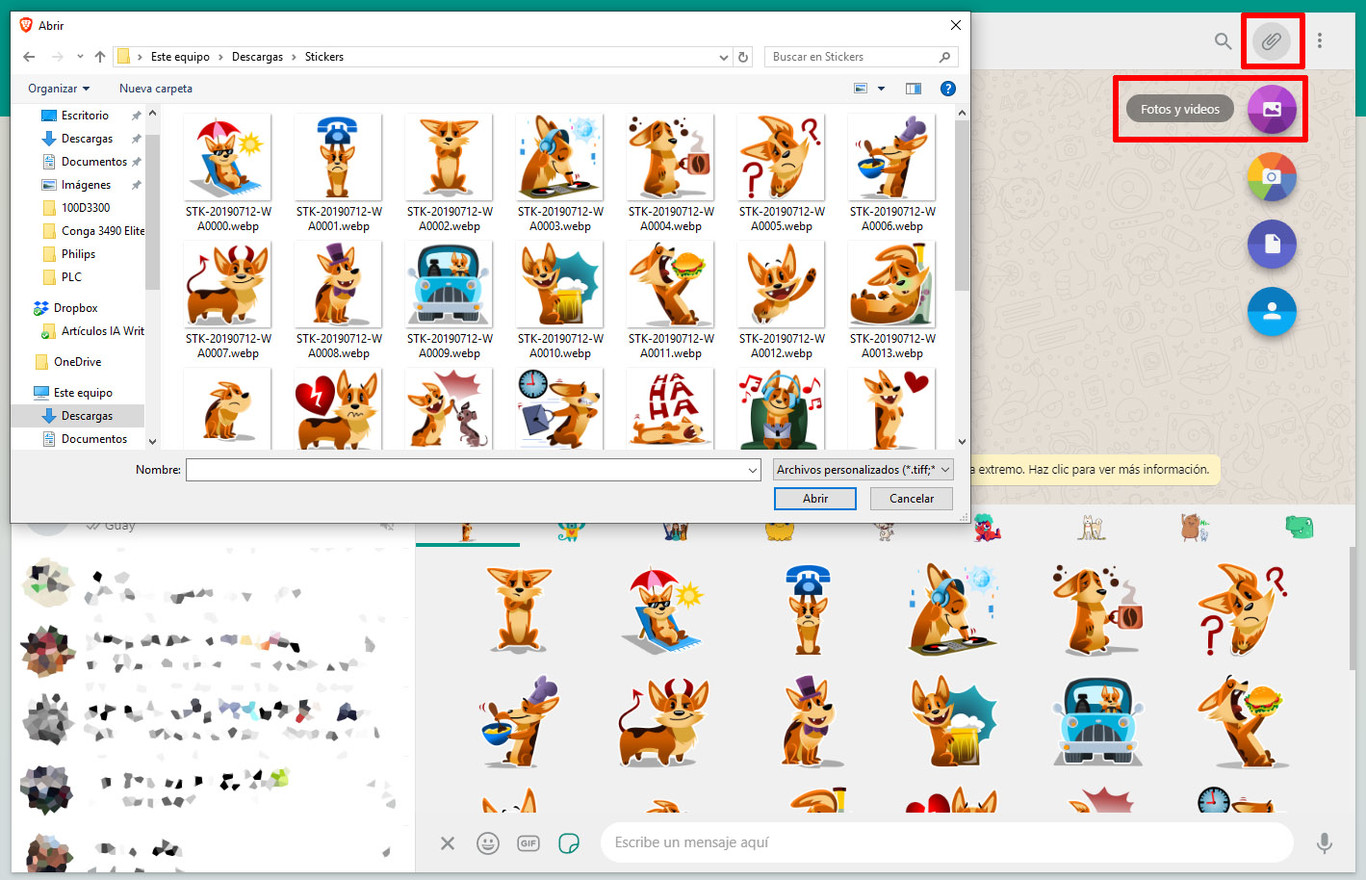Open the Archivos personalizados file type dropdown
Viewport: 1366px width, 880px height.
pyautogui.click(x=860, y=469)
